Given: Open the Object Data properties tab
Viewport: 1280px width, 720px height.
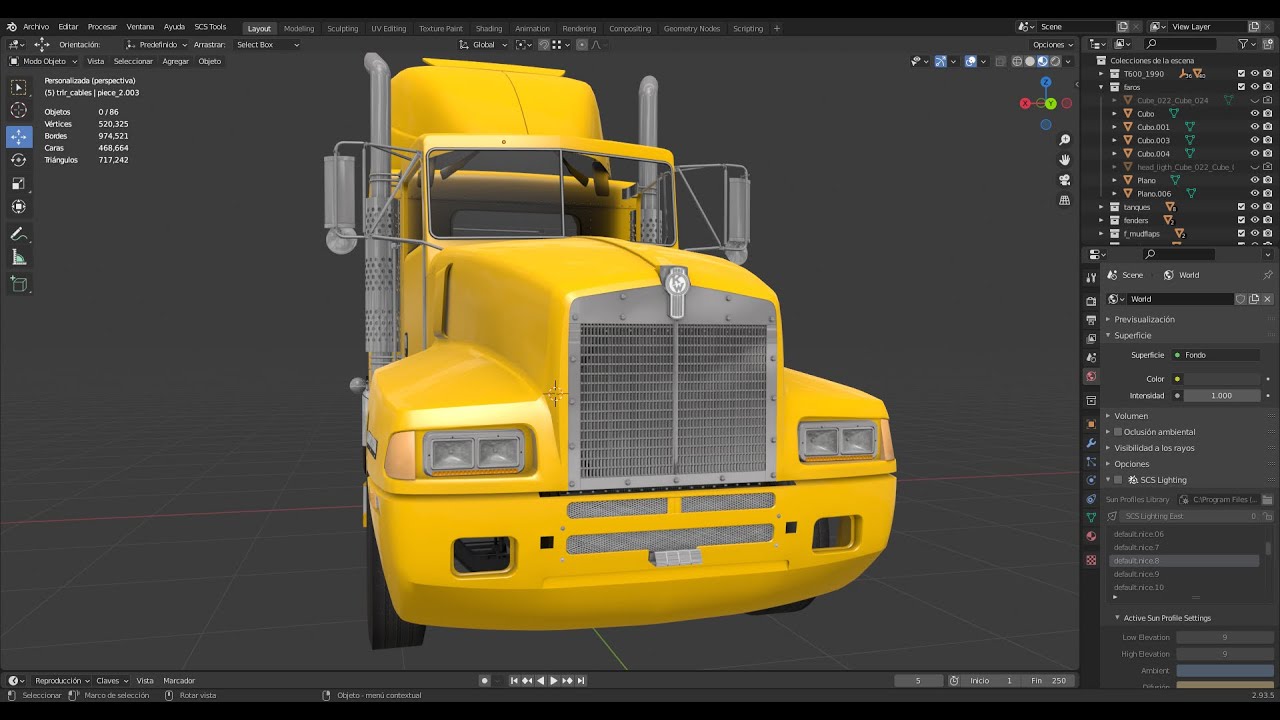Looking at the screenshot, I should click(x=1091, y=517).
